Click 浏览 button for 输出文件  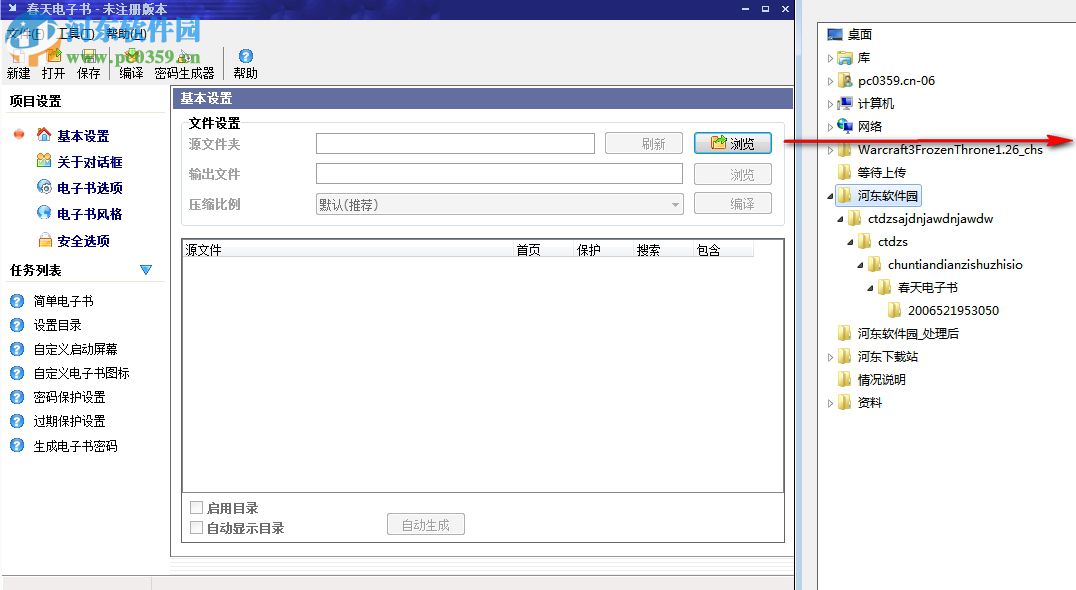[x=732, y=174]
